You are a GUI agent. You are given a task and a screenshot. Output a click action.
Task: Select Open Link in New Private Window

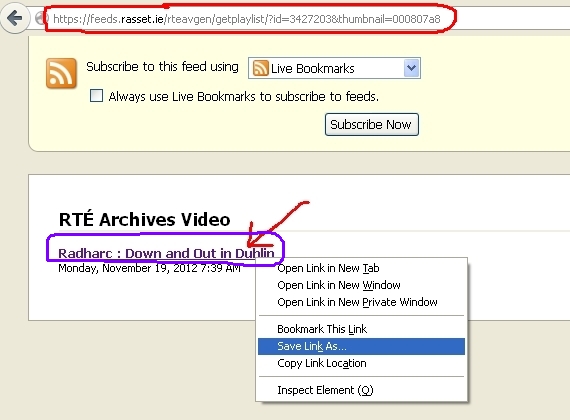[357, 302]
